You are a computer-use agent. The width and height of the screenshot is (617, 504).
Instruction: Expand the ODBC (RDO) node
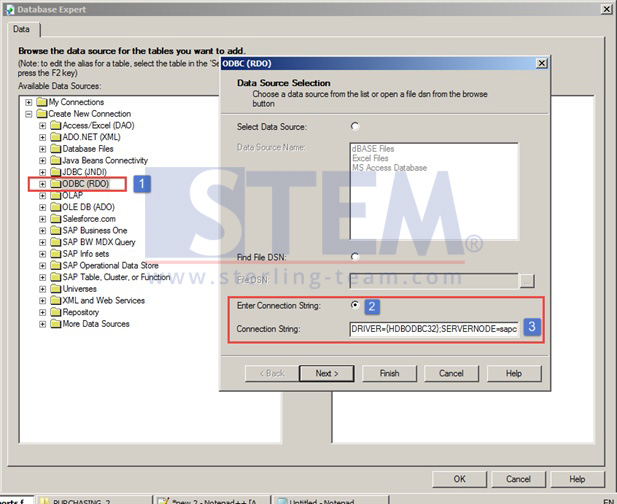(x=42, y=184)
